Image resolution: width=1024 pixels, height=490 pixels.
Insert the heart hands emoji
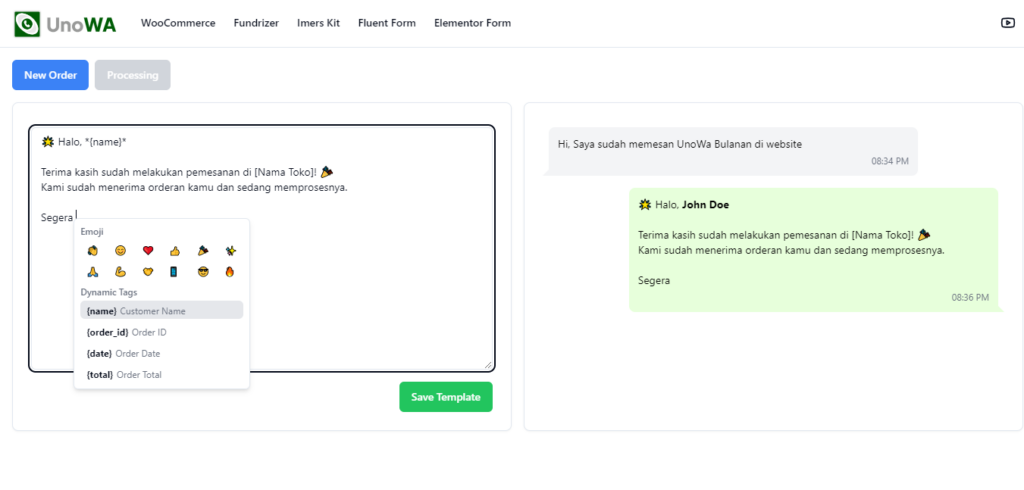click(148, 272)
